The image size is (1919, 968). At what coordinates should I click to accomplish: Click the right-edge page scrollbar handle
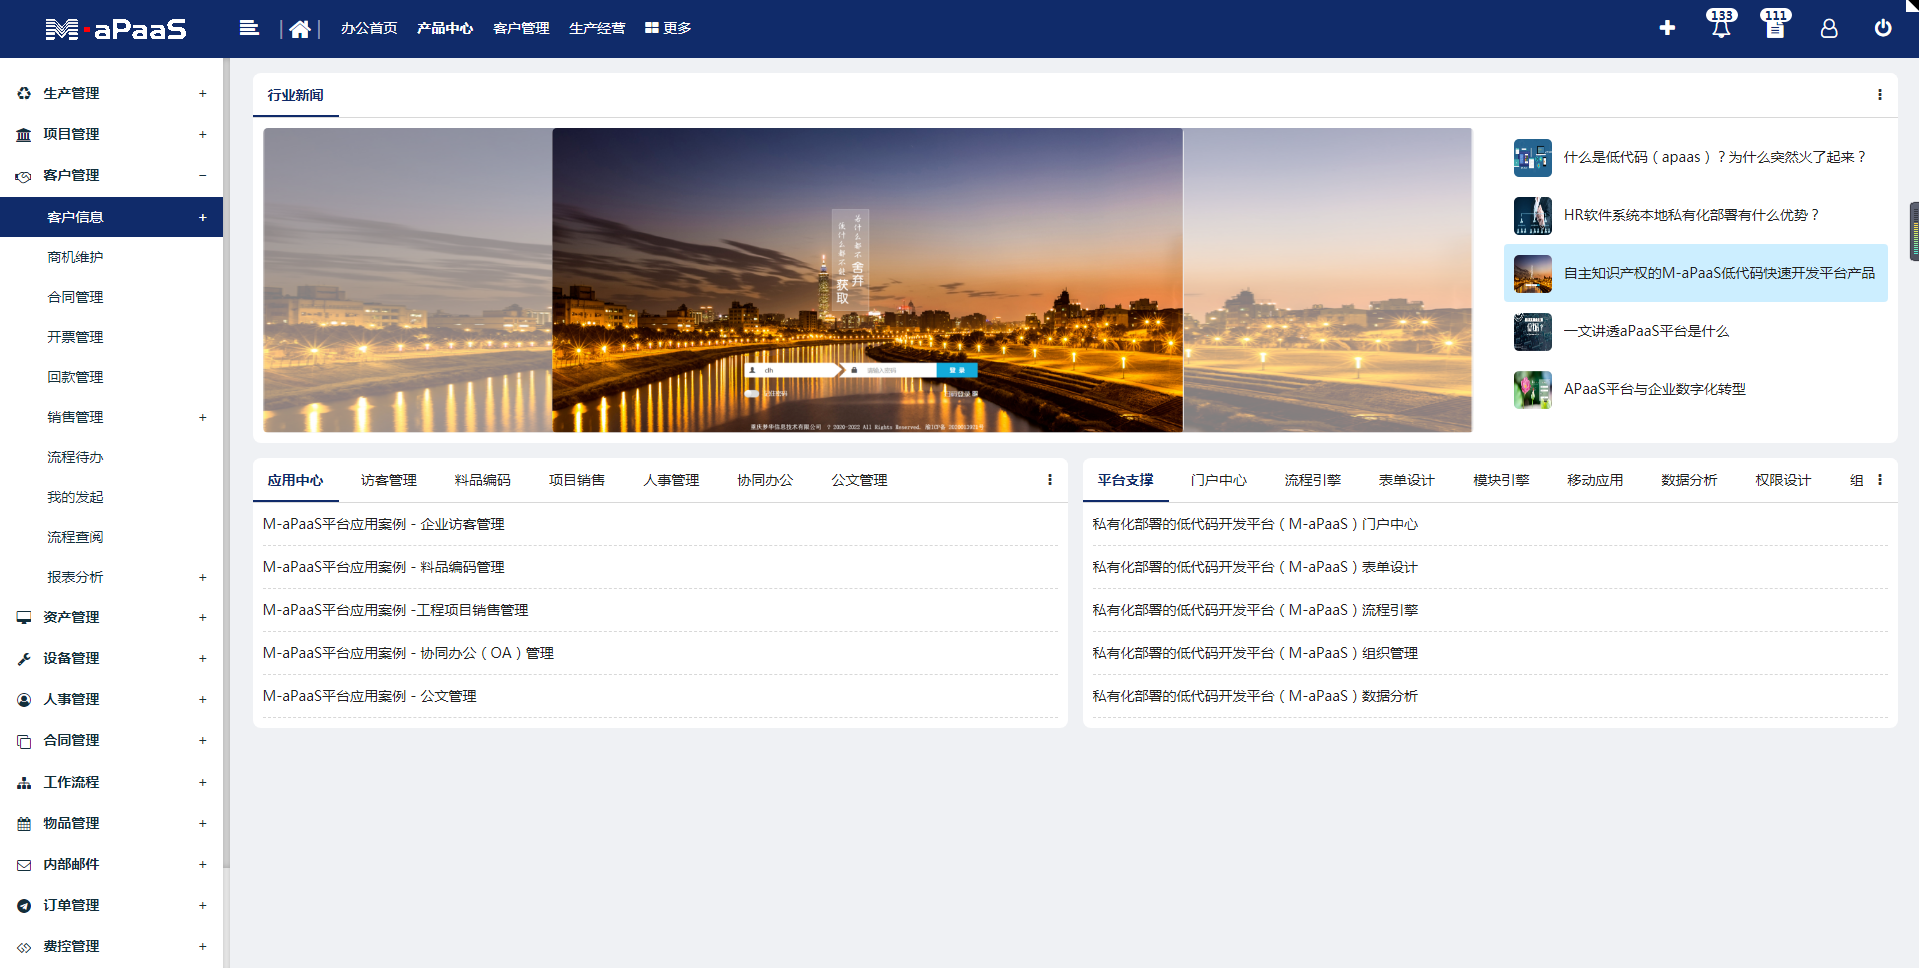[1914, 231]
